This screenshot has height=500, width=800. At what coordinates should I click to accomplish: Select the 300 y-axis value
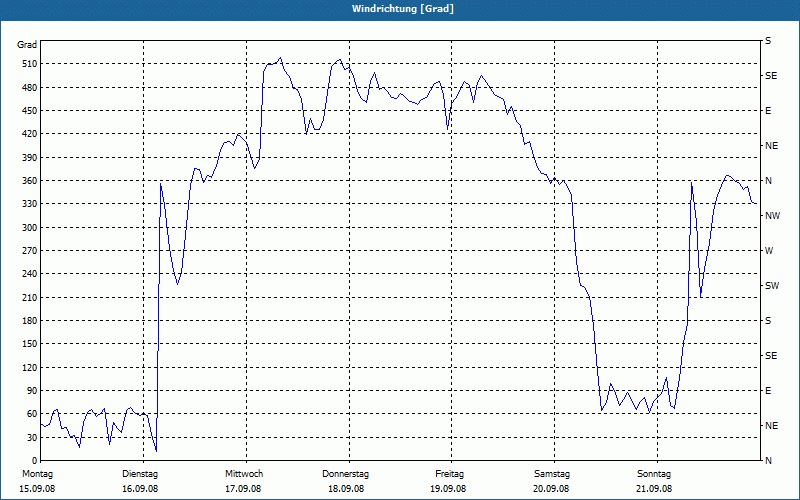(30, 228)
